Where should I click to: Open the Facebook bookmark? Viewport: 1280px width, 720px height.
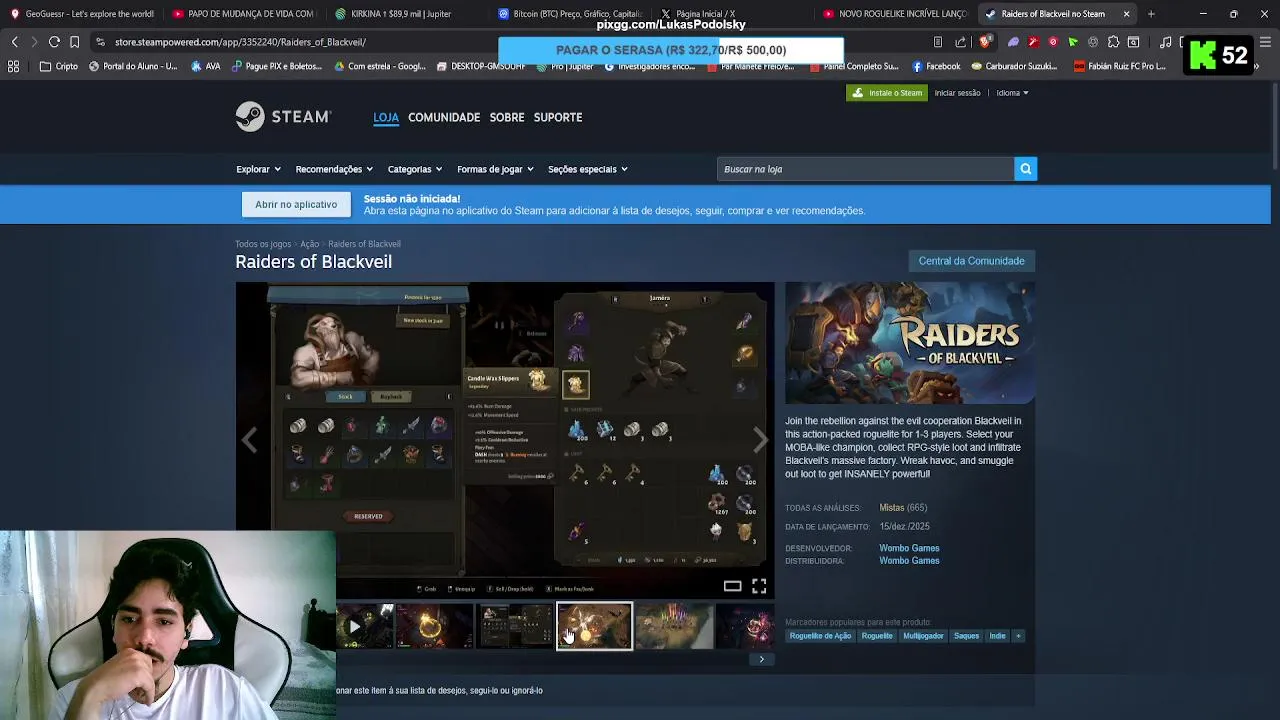point(935,66)
